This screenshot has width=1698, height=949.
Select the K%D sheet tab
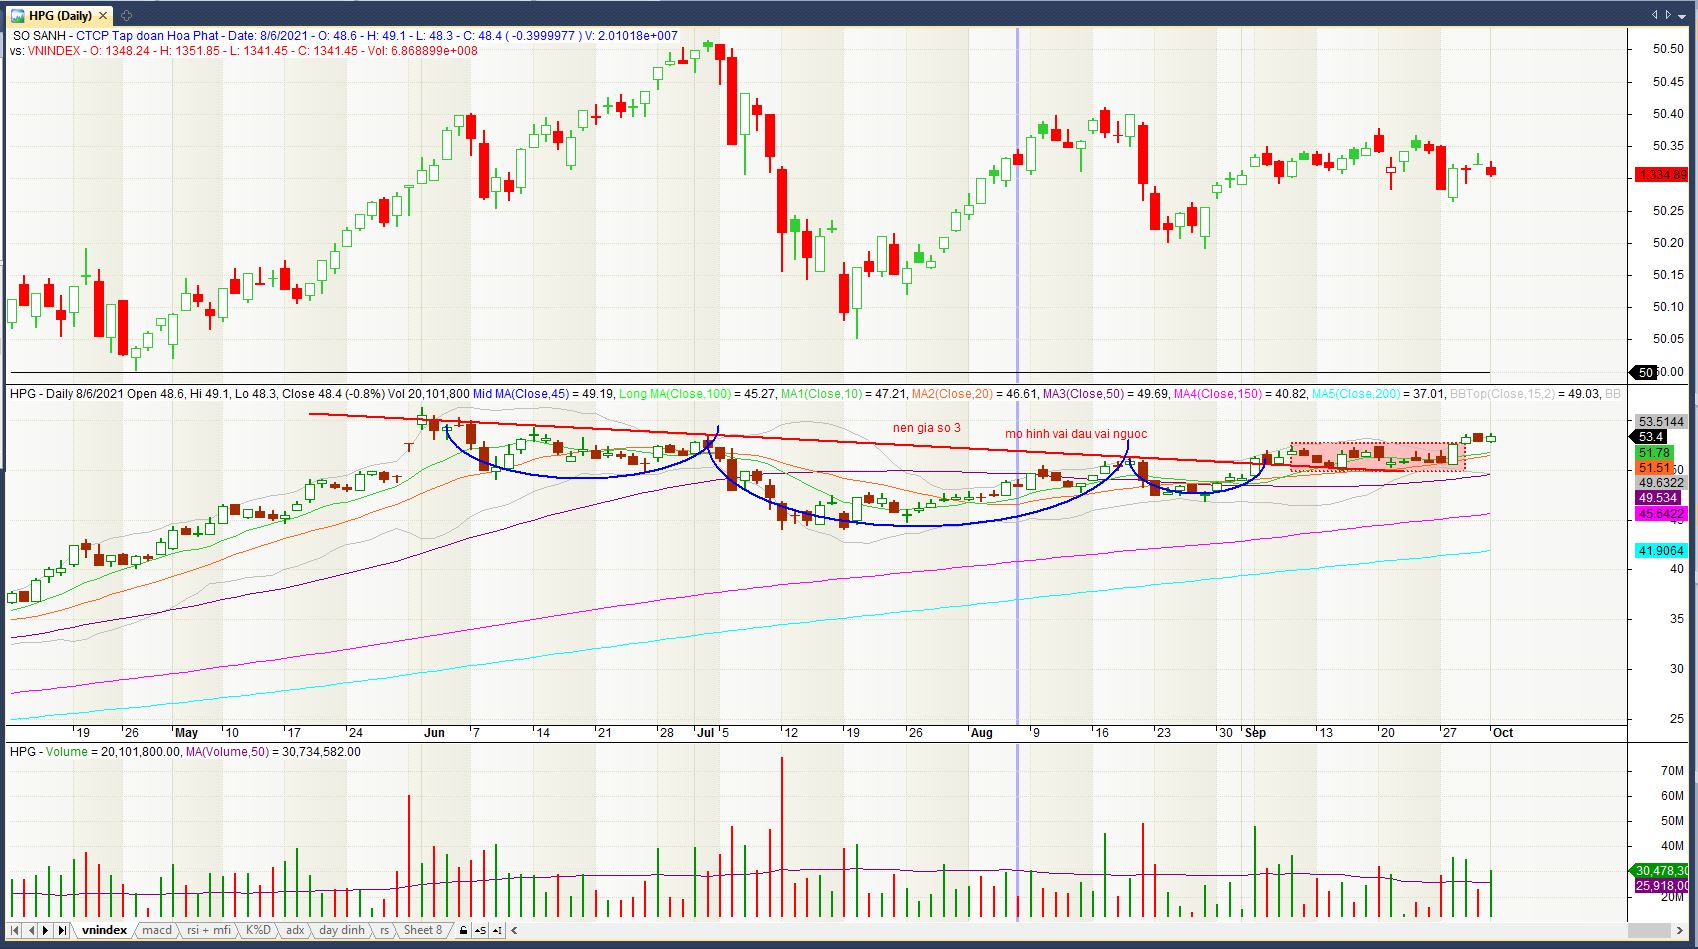tap(258, 930)
